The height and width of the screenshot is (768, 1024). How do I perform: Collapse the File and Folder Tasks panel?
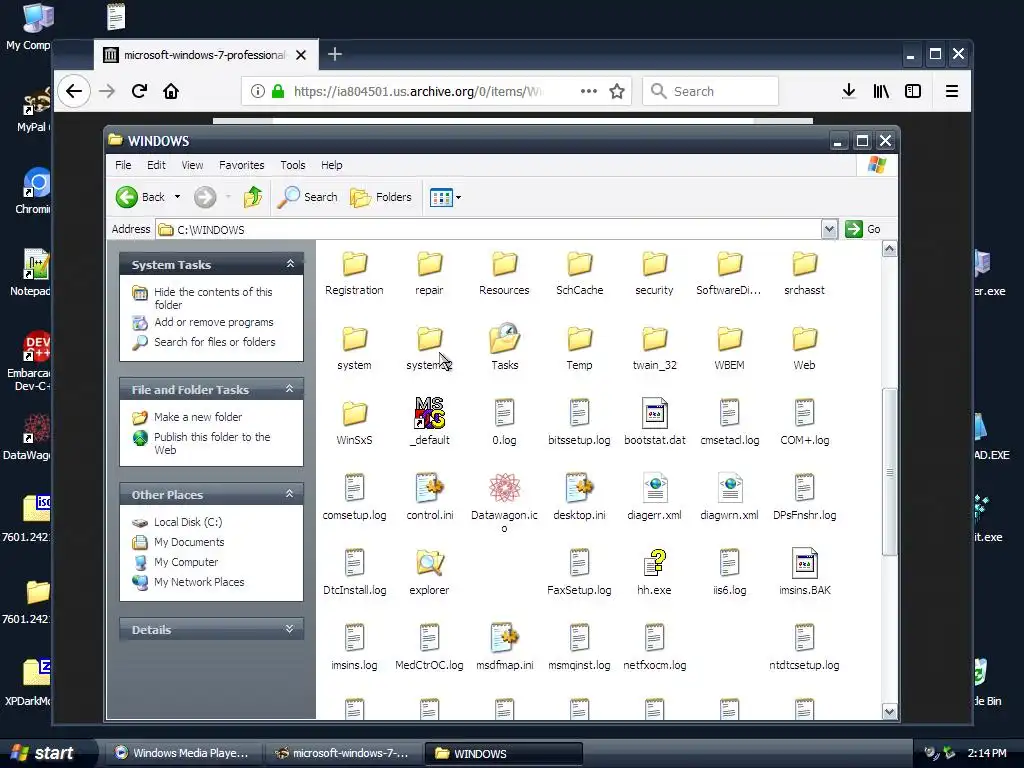[289, 389]
